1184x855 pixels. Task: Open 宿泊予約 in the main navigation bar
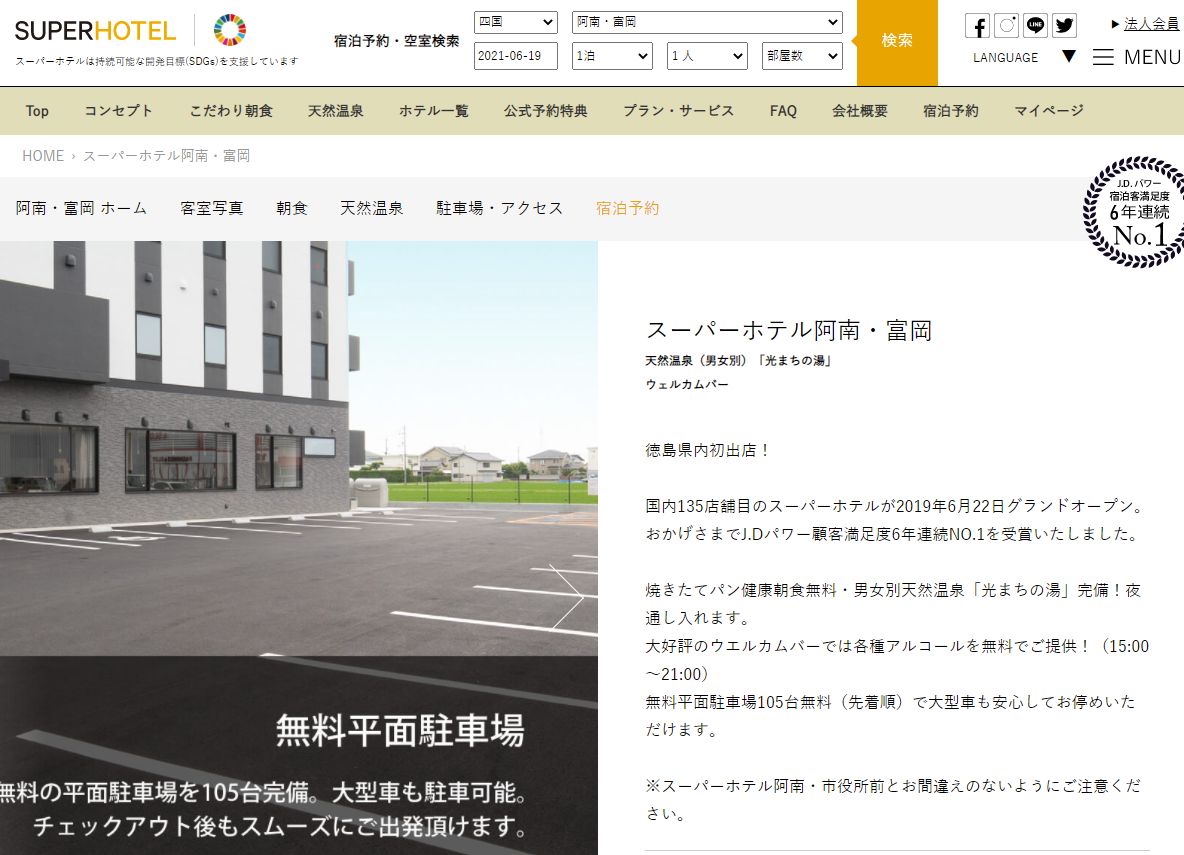tap(951, 111)
